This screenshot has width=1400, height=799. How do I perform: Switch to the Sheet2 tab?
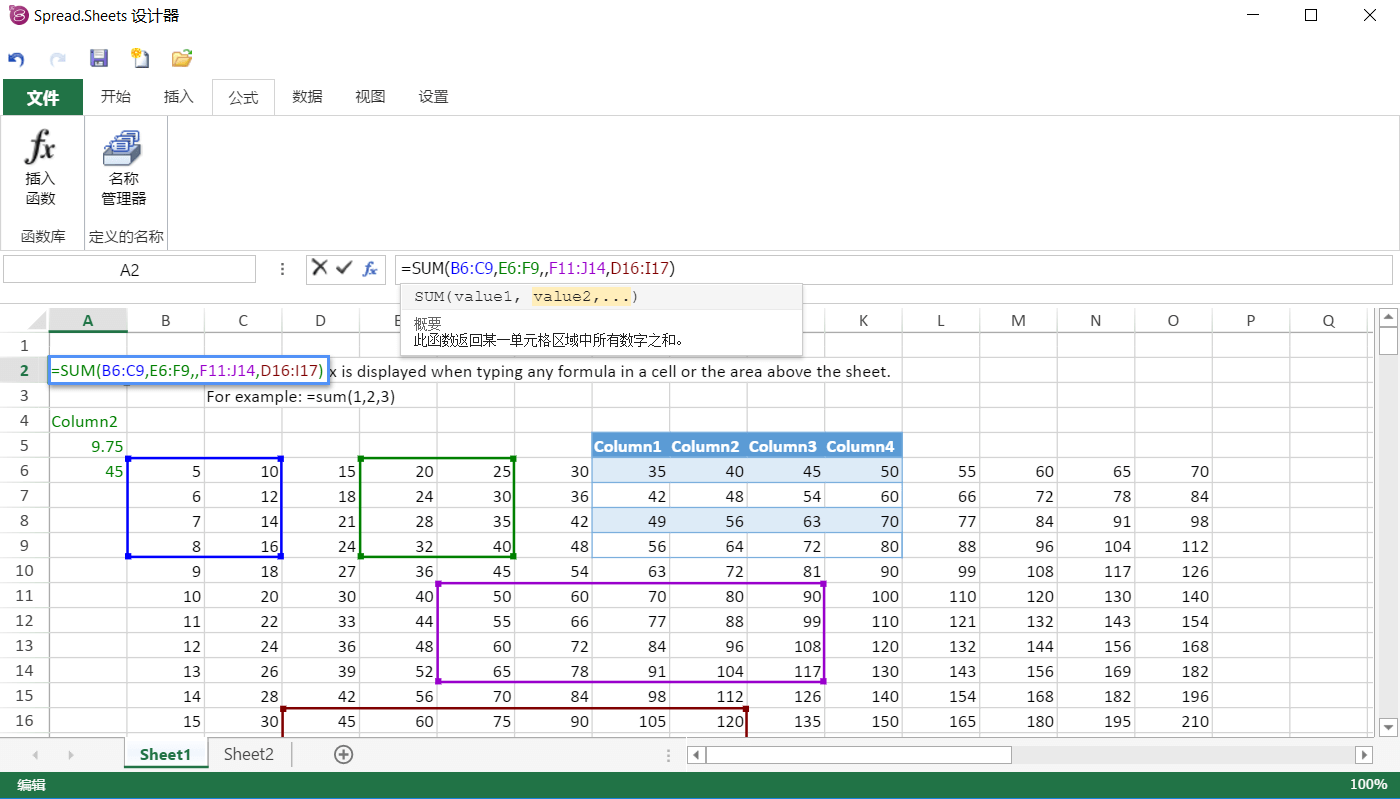247,754
